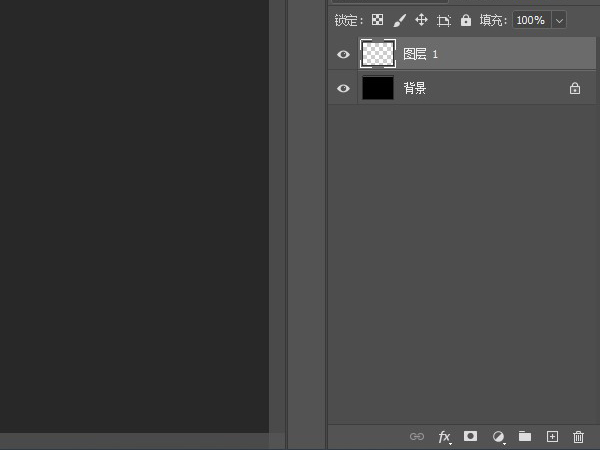This screenshot has height=450, width=600.
Task: Click the black 背景 layer thumbnail
Action: click(378, 88)
